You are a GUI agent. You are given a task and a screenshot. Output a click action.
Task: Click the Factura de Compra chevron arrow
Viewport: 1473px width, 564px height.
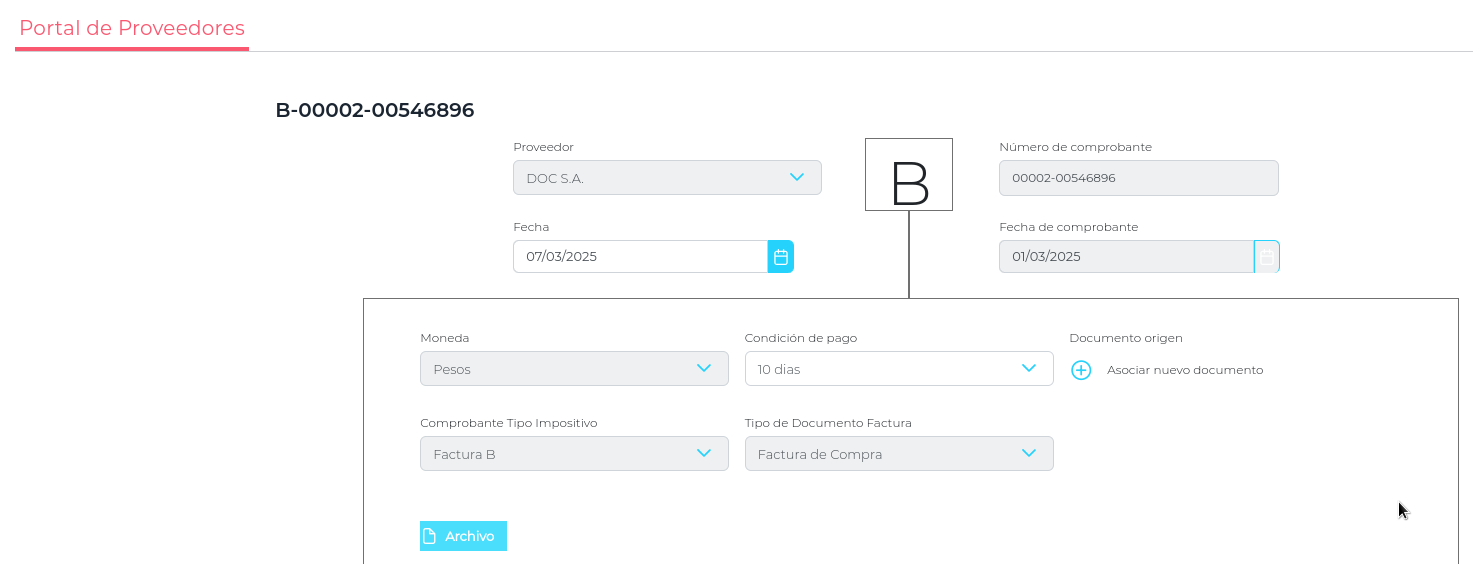(x=1029, y=453)
